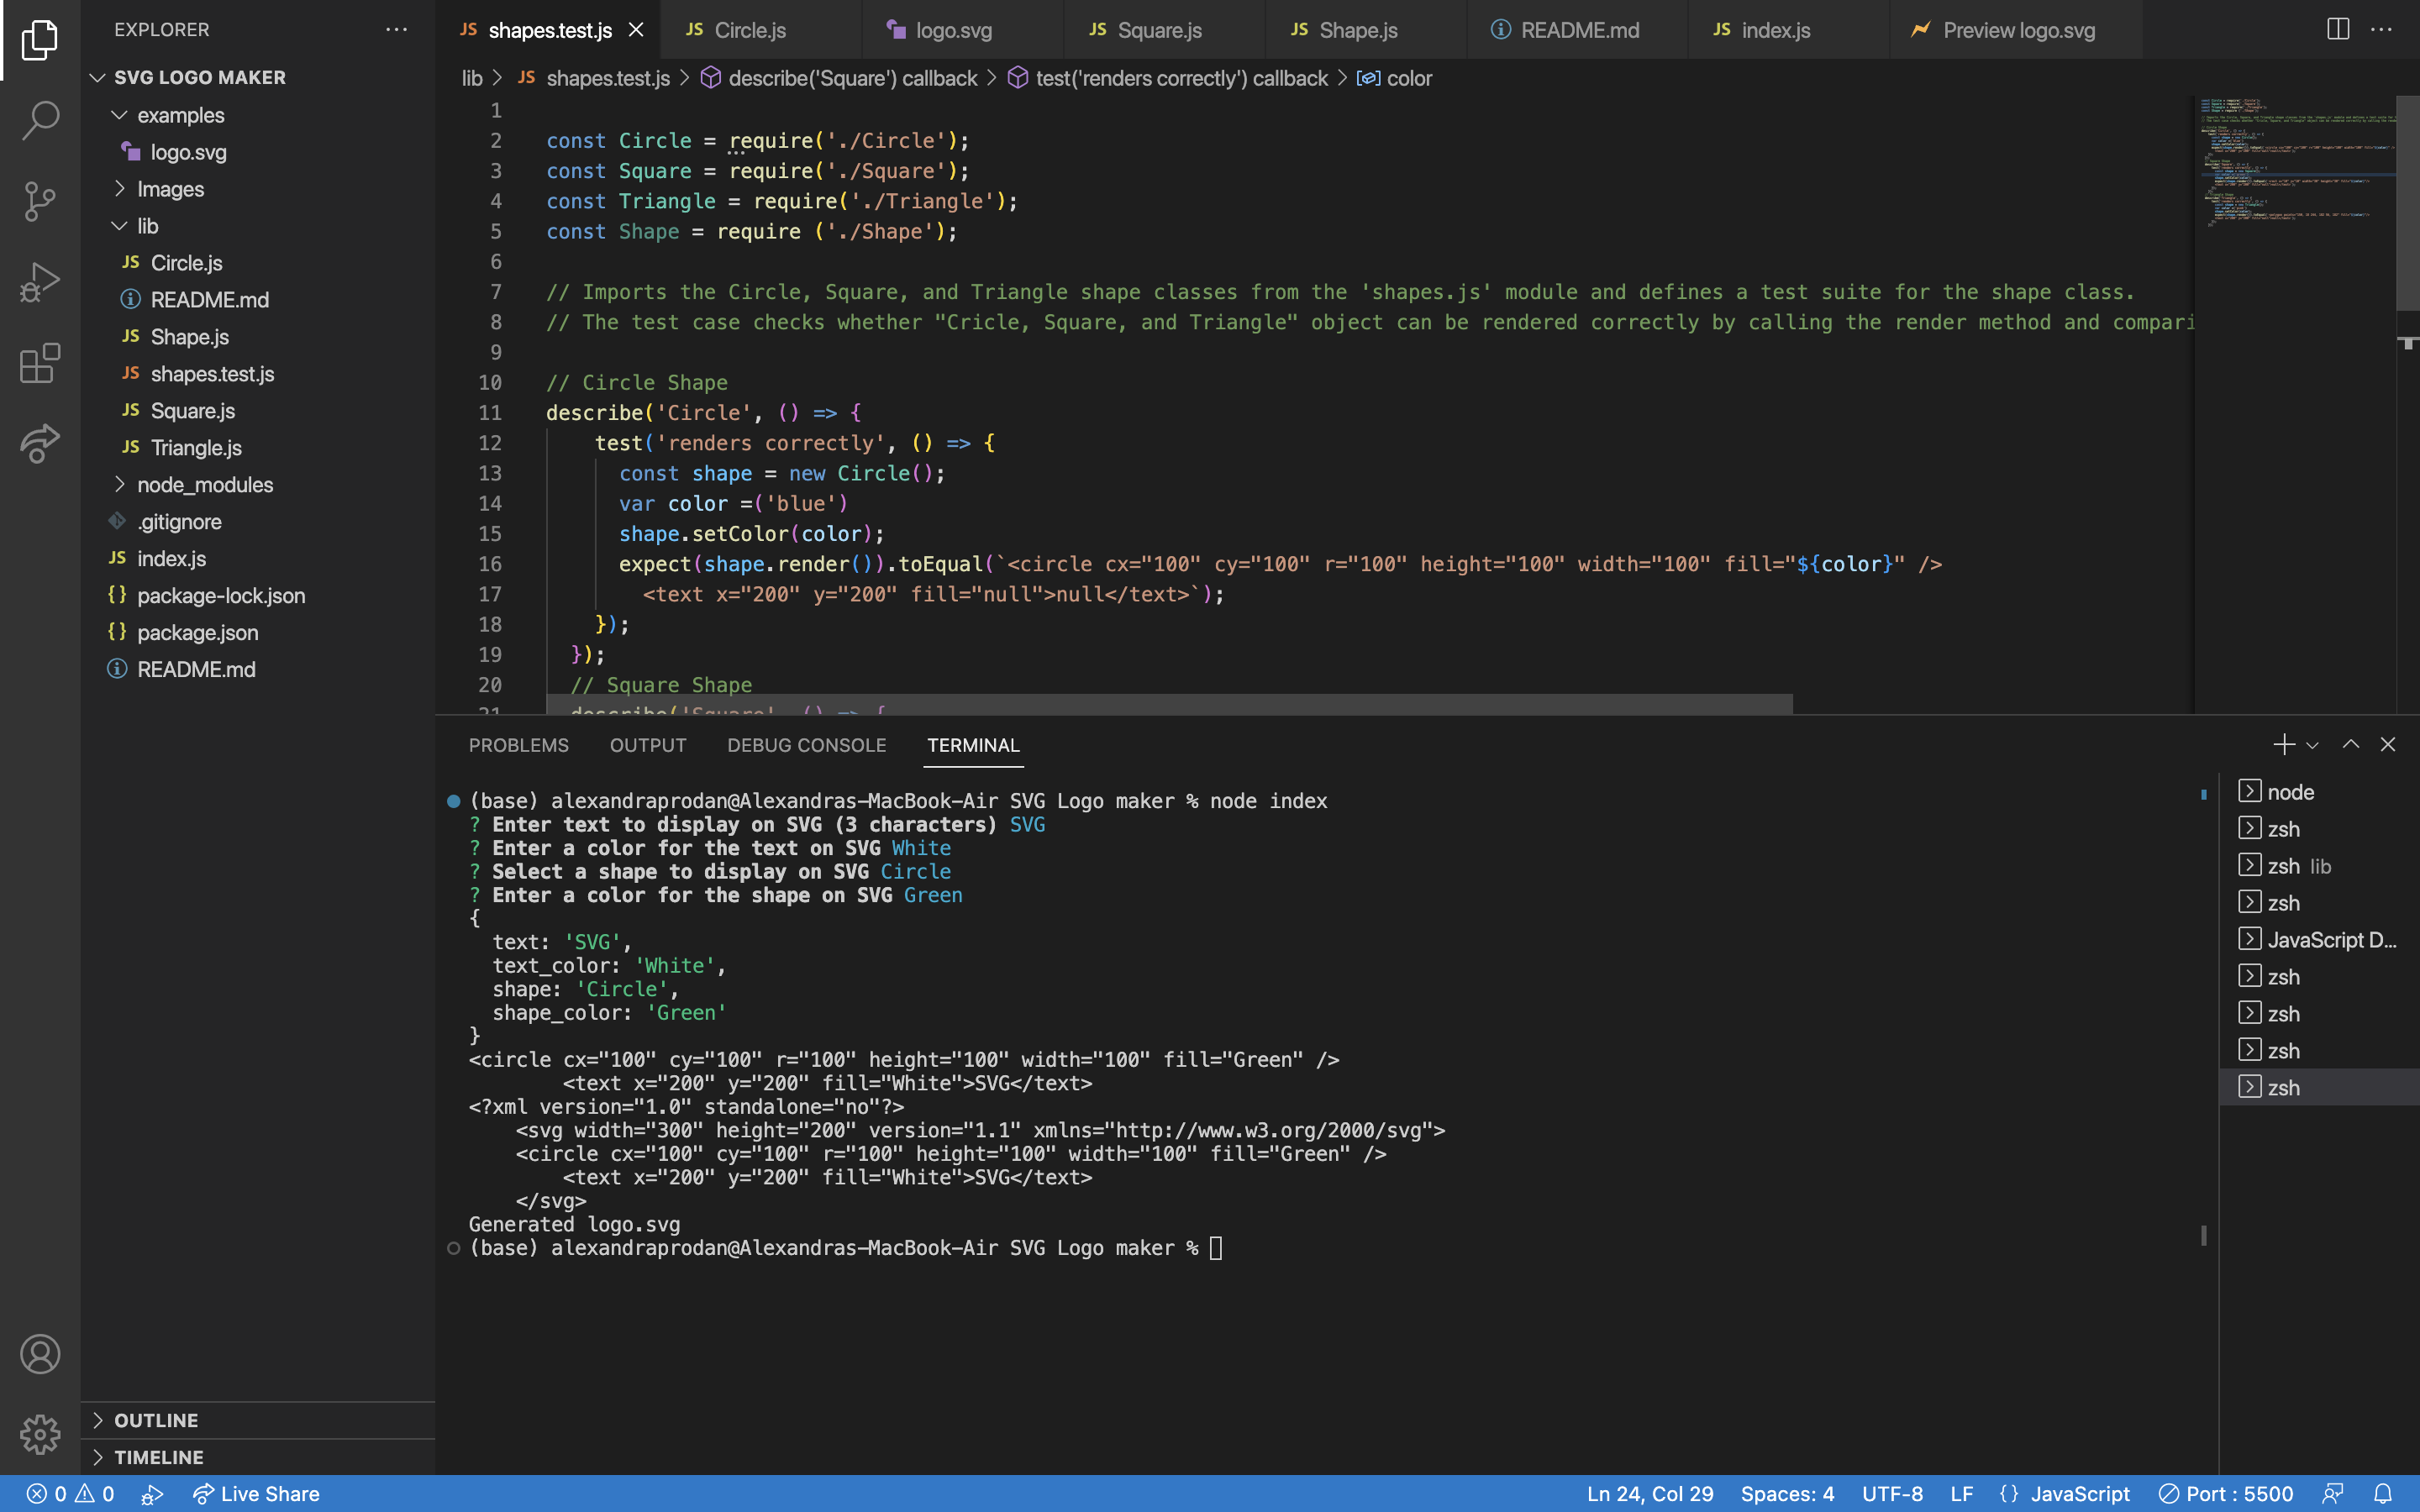This screenshot has height=1512, width=2420.
Task: Select Triangle.js in the Explorer tree
Action: coord(196,447)
